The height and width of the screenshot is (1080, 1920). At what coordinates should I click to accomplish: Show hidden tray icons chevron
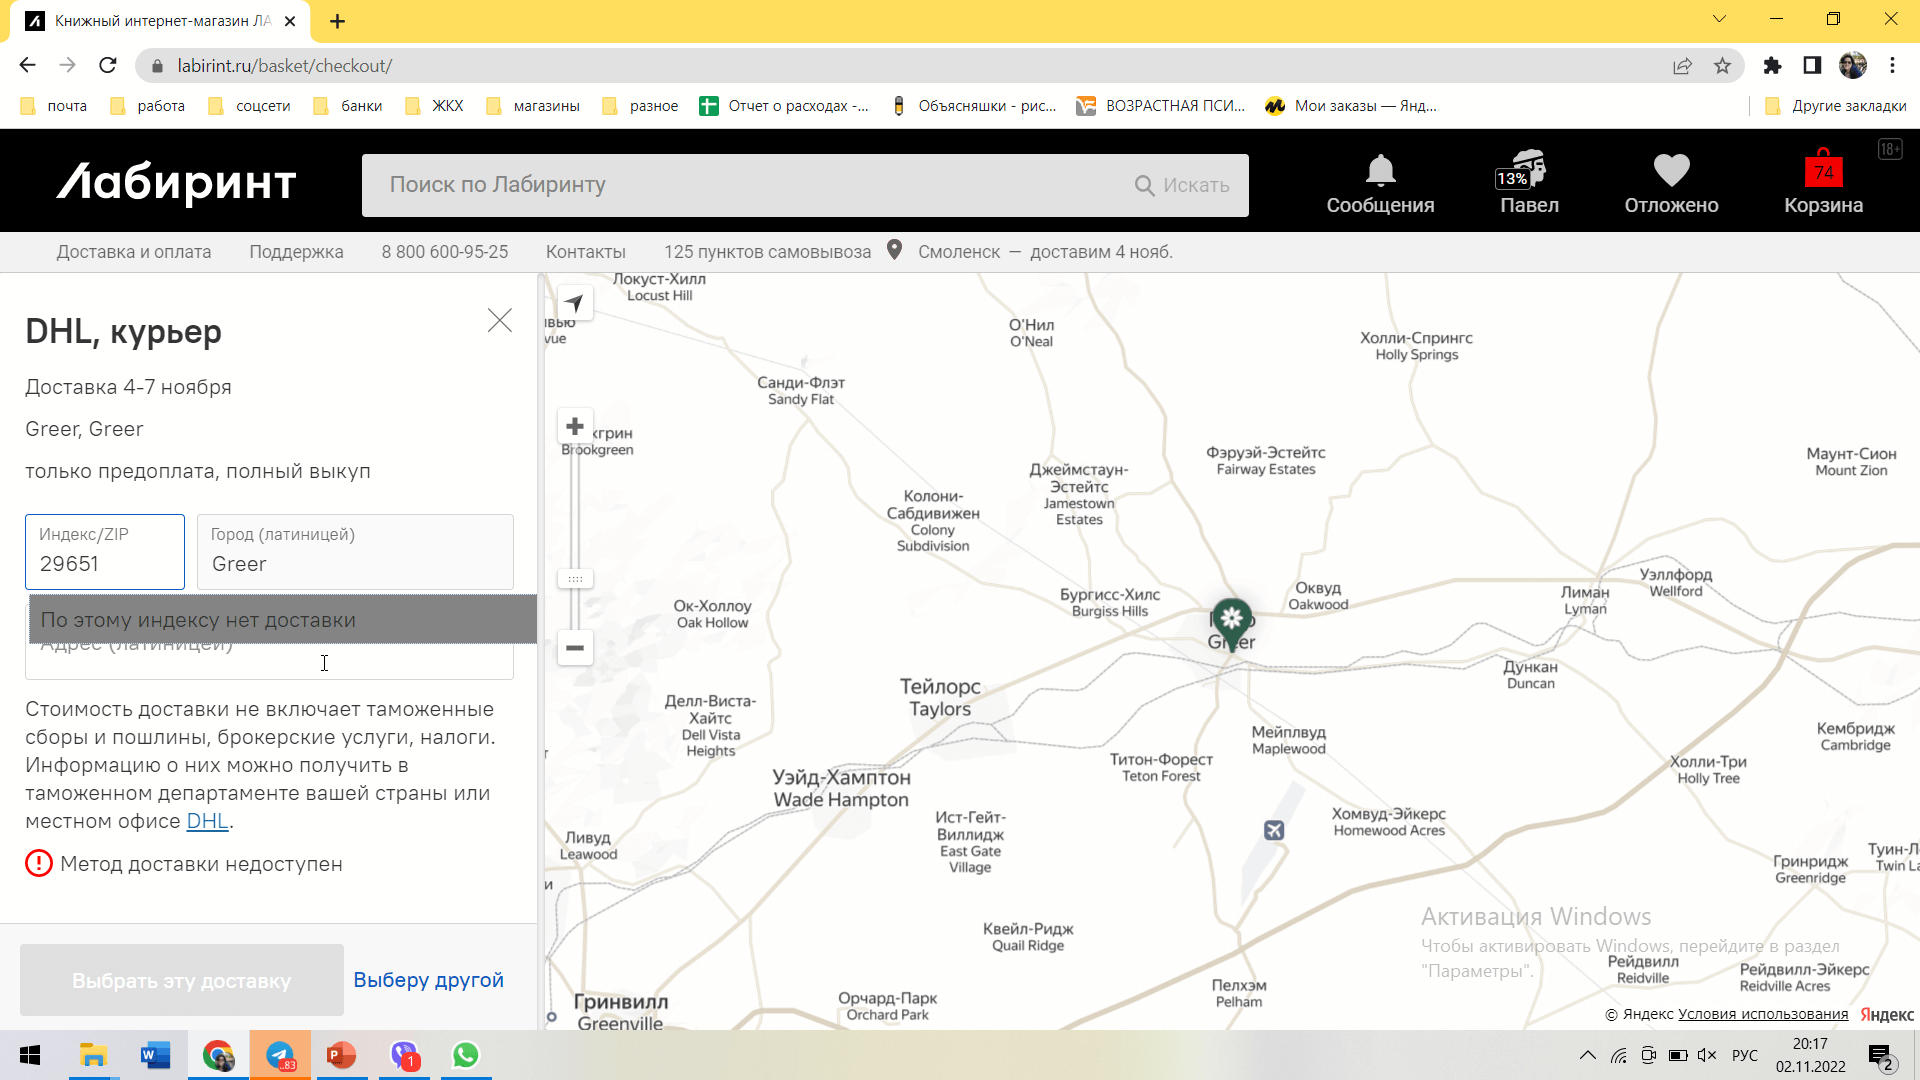[1587, 1055]
